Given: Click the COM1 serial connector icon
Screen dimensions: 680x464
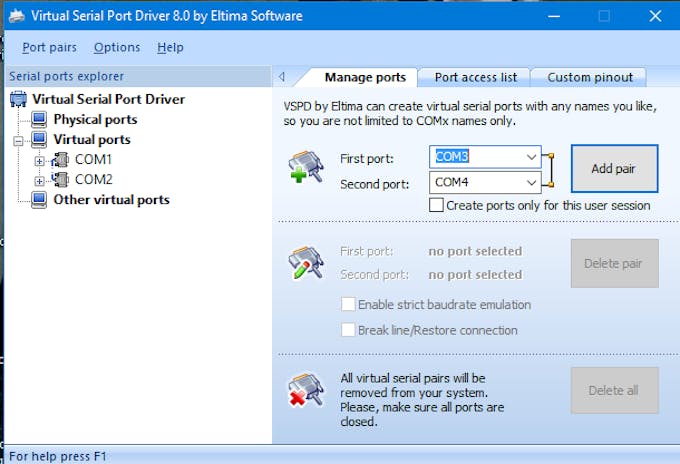Looking at the screenshot, I should pyautogui.click(x=60, y=160).
